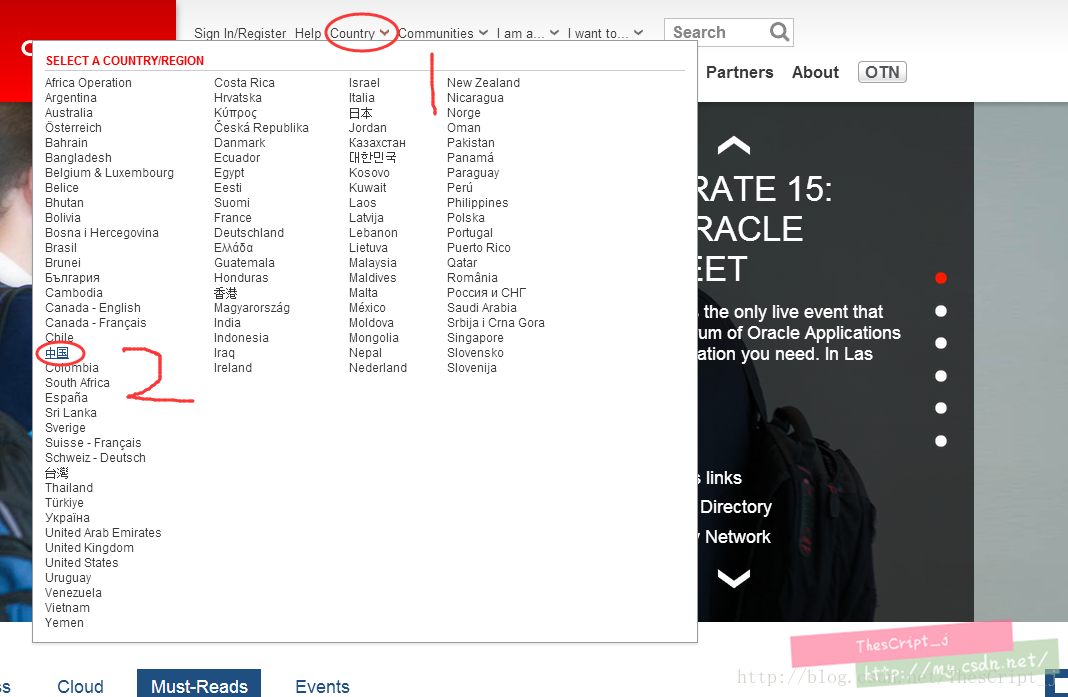Image resolution: width=1068 pixels, height=697 pixels.
Task: Choose United States country
Action: coord(82,563)
